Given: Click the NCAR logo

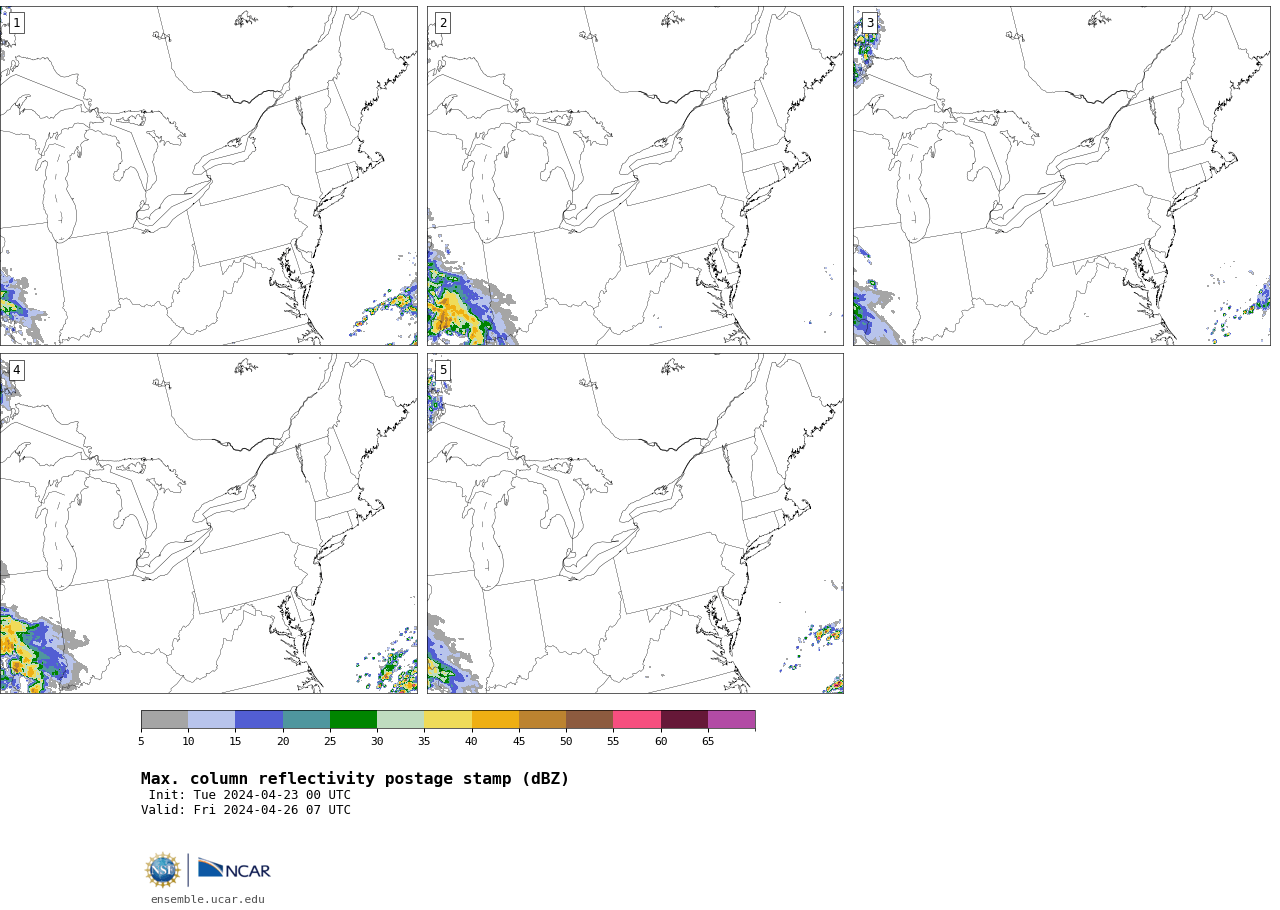Looking at the screenshot, I should click(x=234, y=869).
